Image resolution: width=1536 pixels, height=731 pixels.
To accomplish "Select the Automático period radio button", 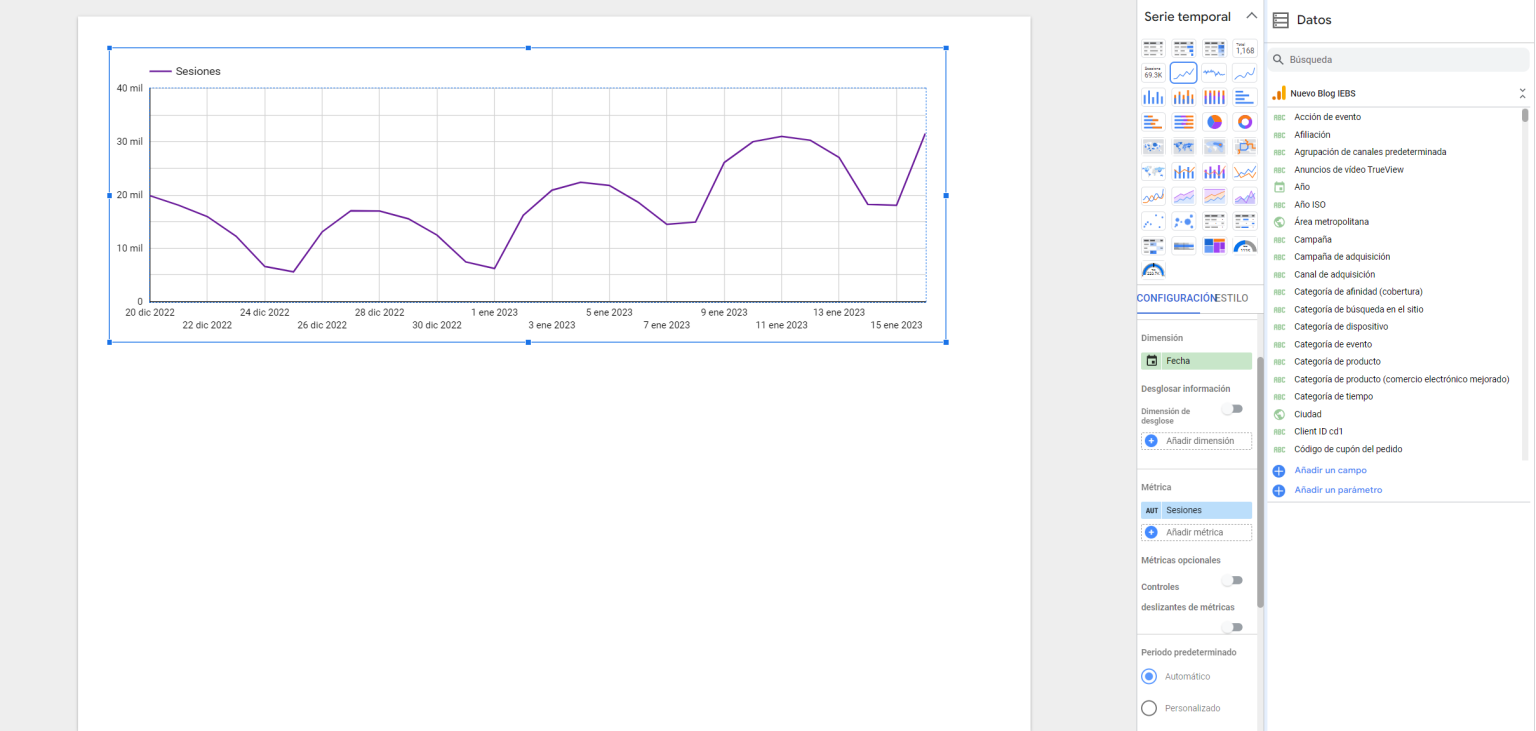I will [x=1149, y=676].
